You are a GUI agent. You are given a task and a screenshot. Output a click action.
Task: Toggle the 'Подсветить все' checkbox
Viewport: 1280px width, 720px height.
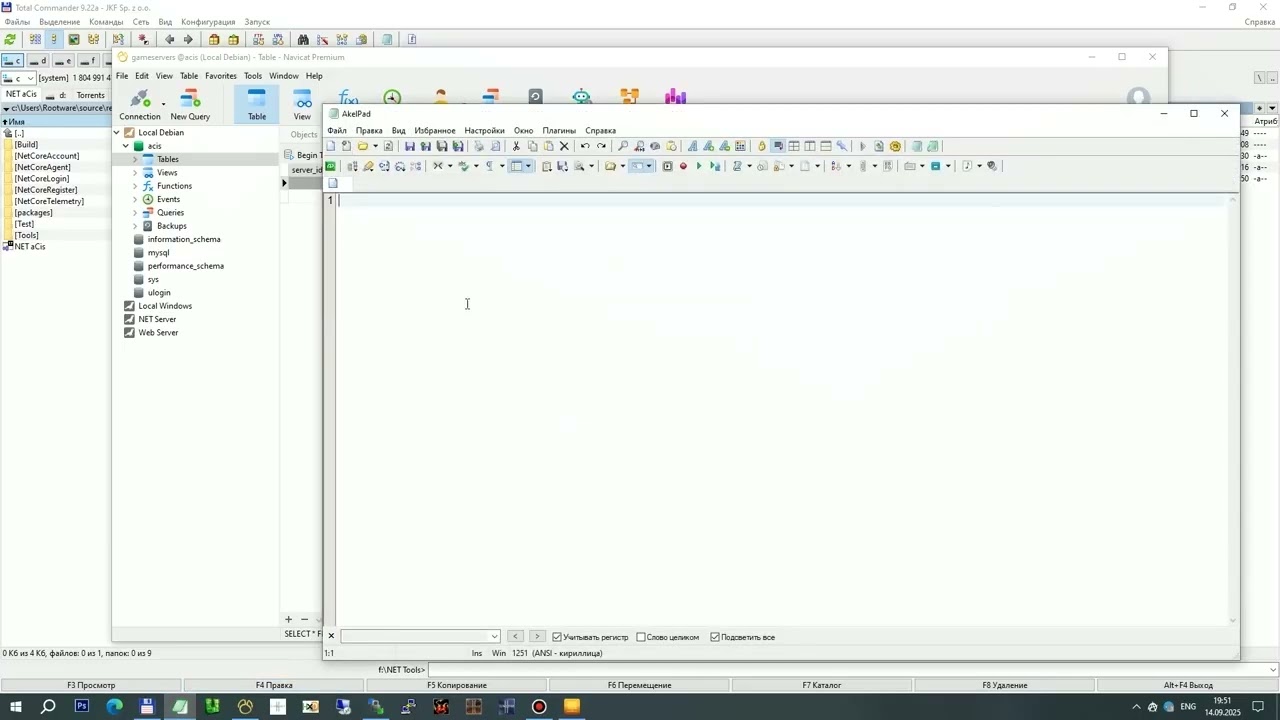pos(715,637)
